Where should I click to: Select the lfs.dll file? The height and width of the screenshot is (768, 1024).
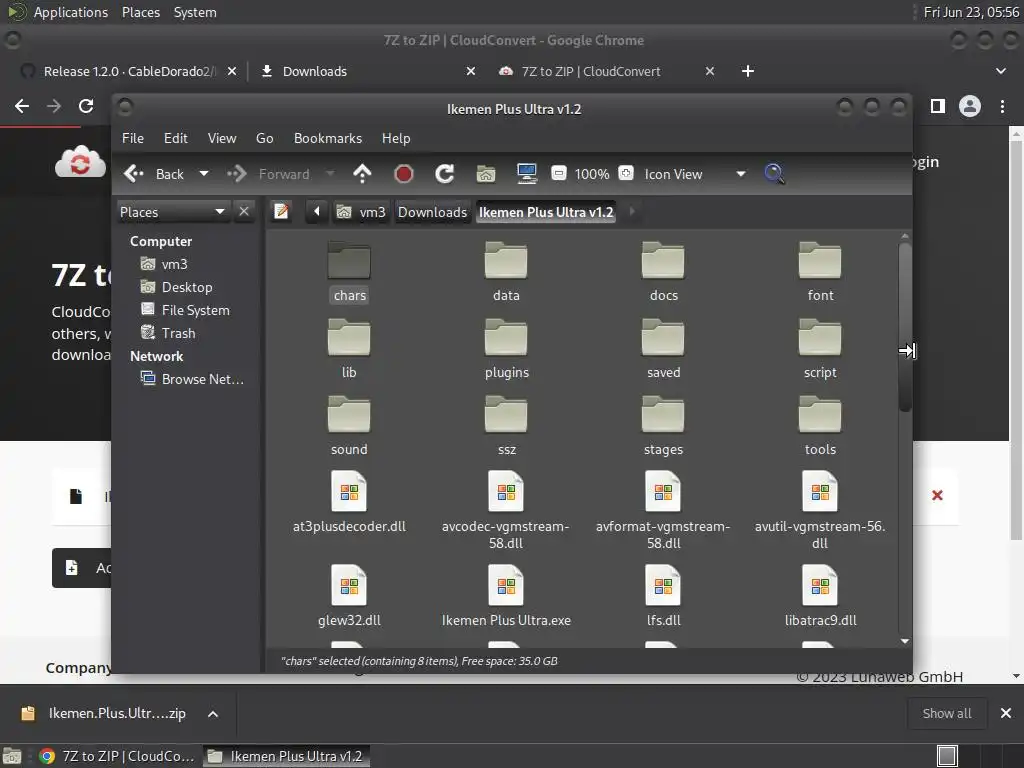[664, 596]
